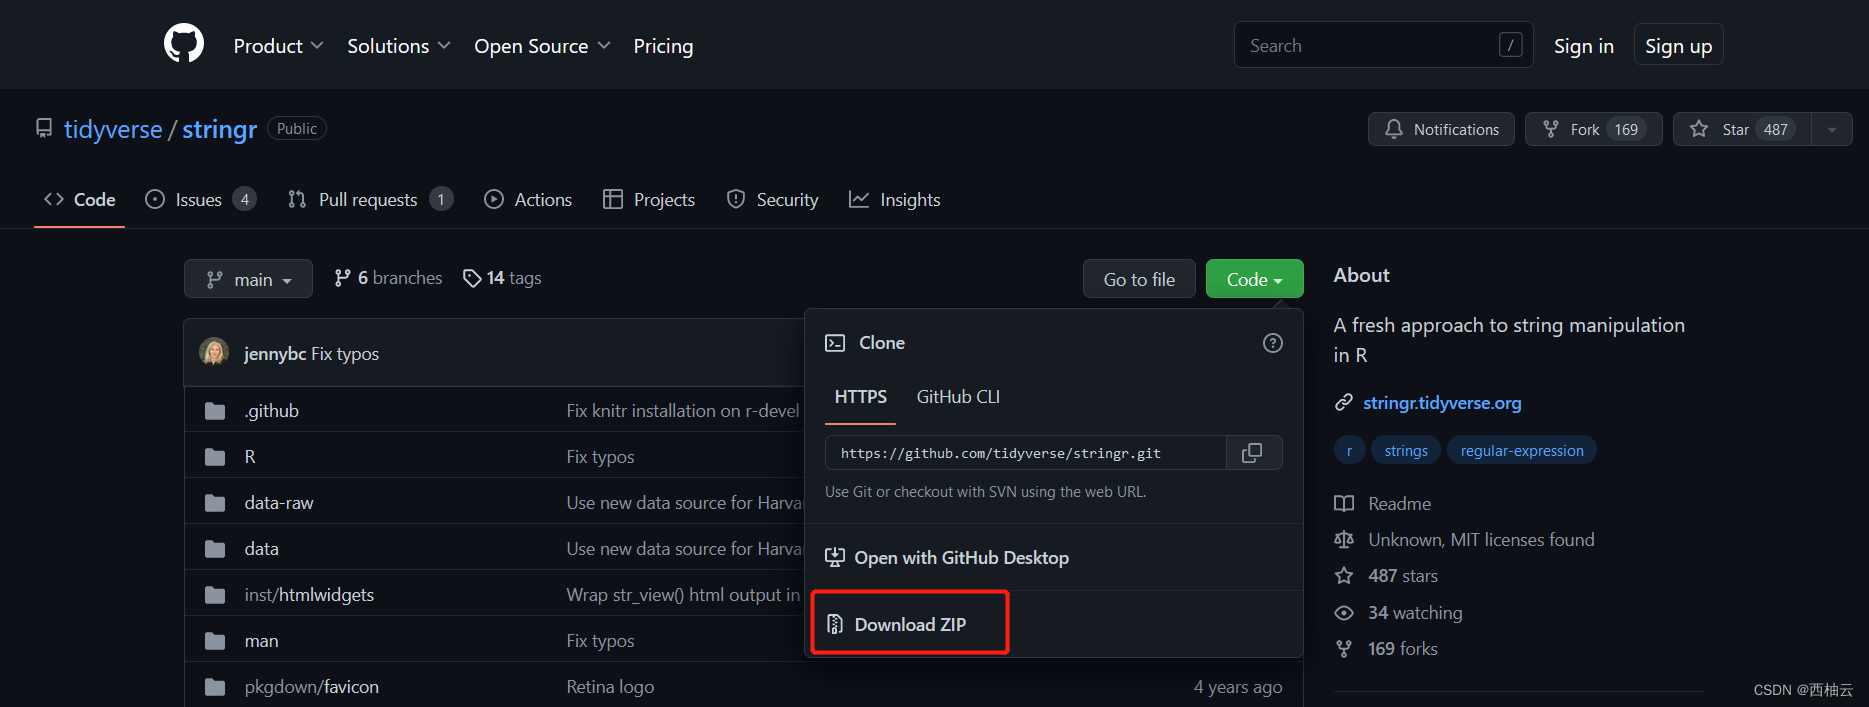Open jennybc's avatar thumbnail
Viewport: 1869px width, 707px height.
coord(214,352)
